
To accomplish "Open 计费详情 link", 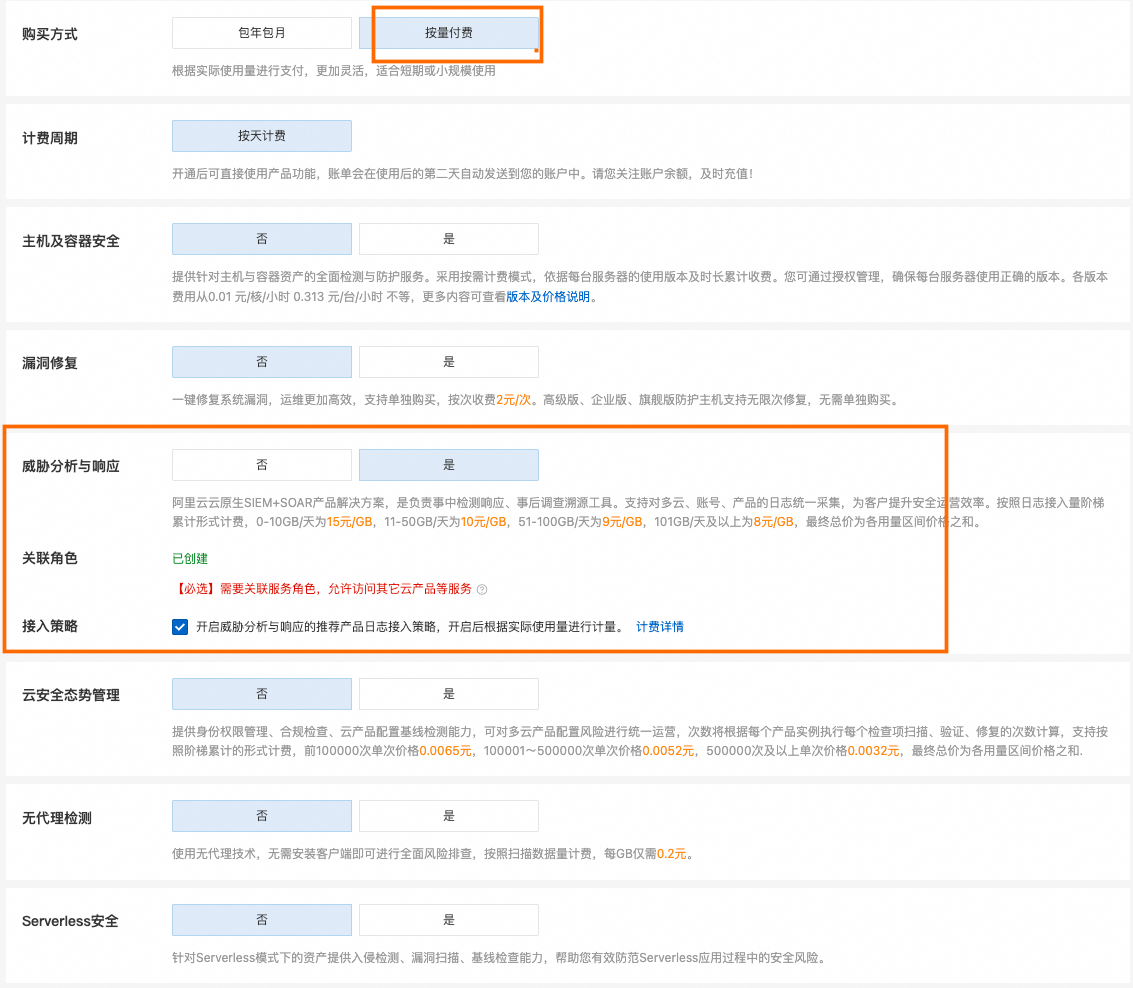I will click(660, 627).
